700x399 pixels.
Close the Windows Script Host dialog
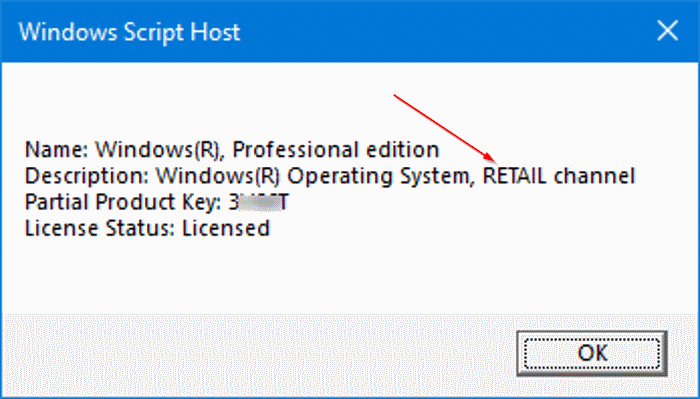(x=667, y=32)
